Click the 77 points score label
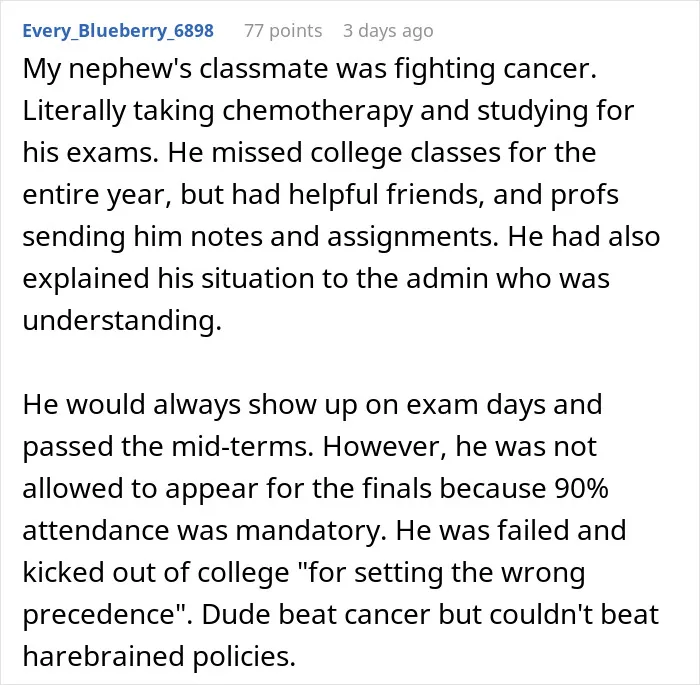Viewport: 700px width, 685px height. click(x=283, y=31)
